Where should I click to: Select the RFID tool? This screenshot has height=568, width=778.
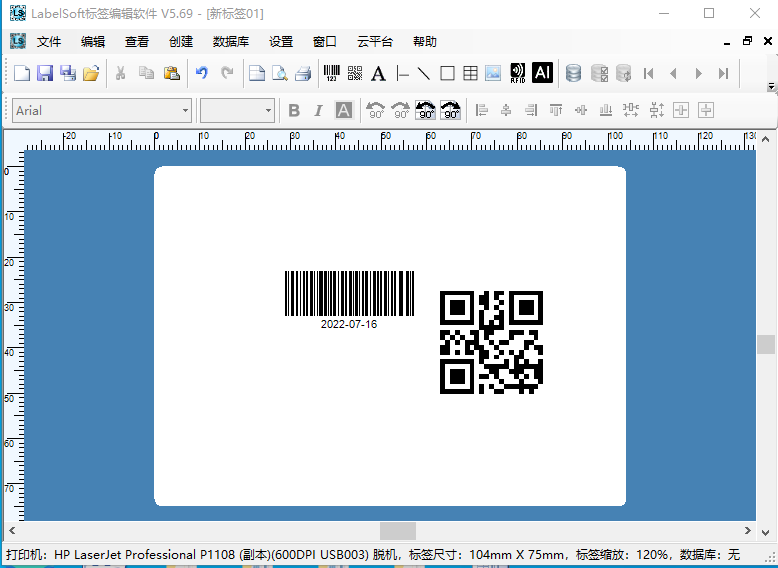[x=518, y=73]
